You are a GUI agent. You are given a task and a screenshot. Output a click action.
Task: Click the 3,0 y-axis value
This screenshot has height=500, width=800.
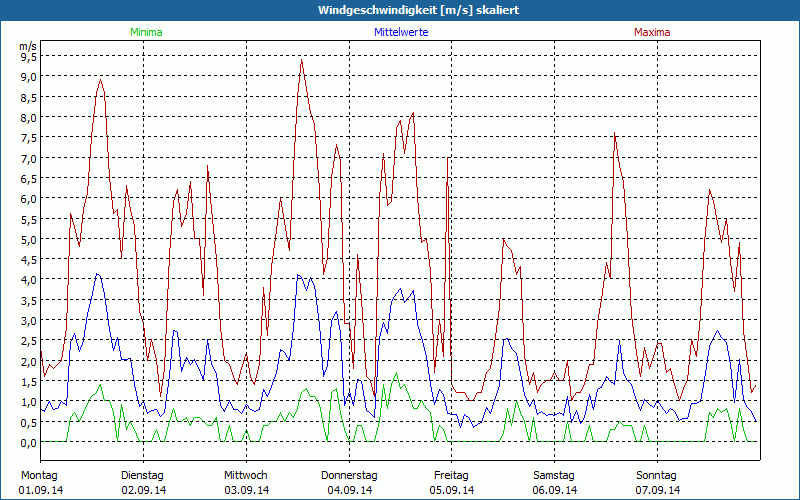[x=29, y=320]
